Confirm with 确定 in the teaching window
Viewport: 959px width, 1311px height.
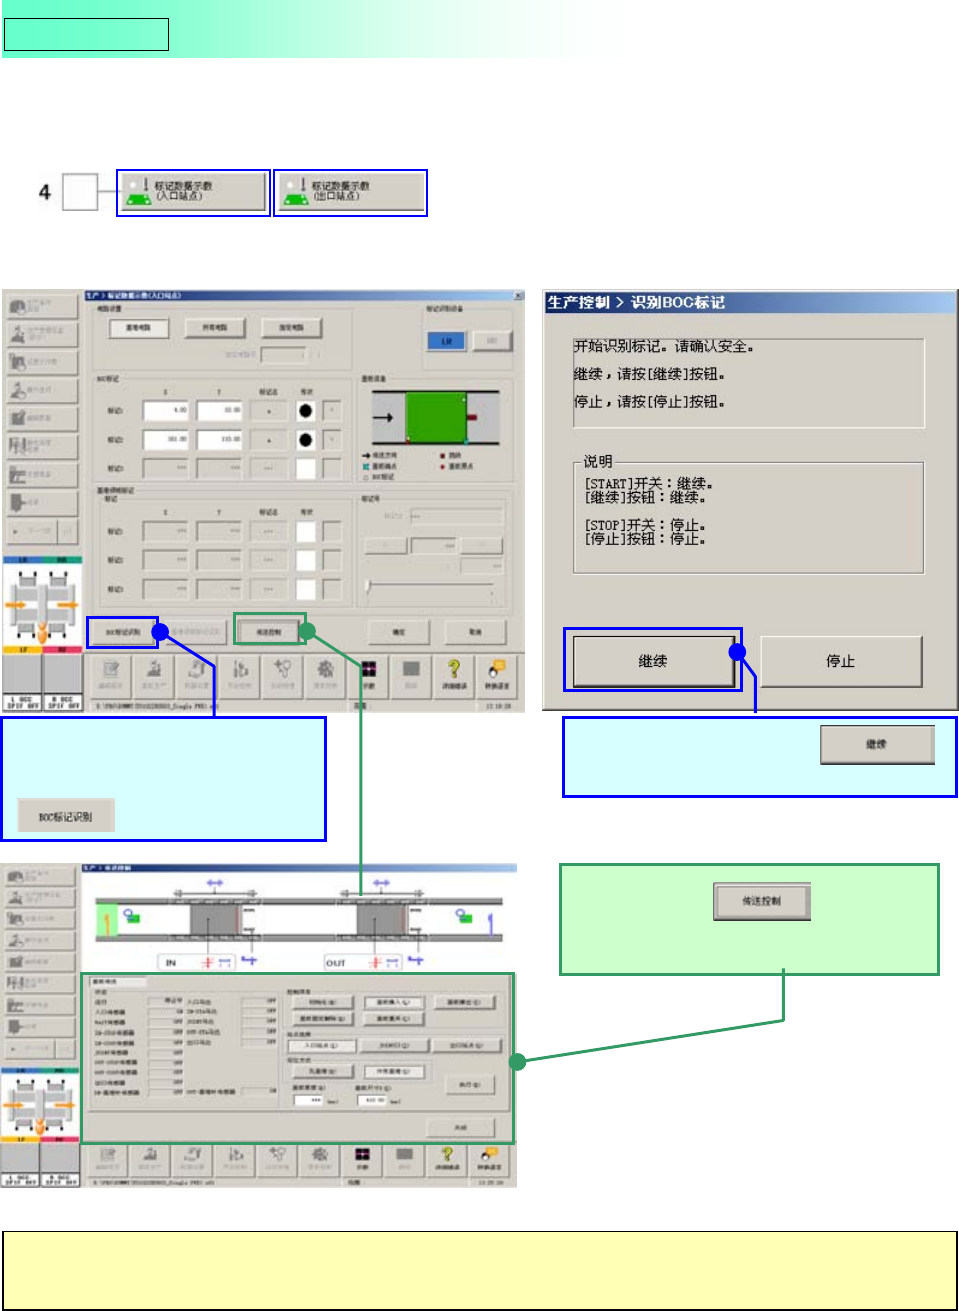click(x=399, y=631)
